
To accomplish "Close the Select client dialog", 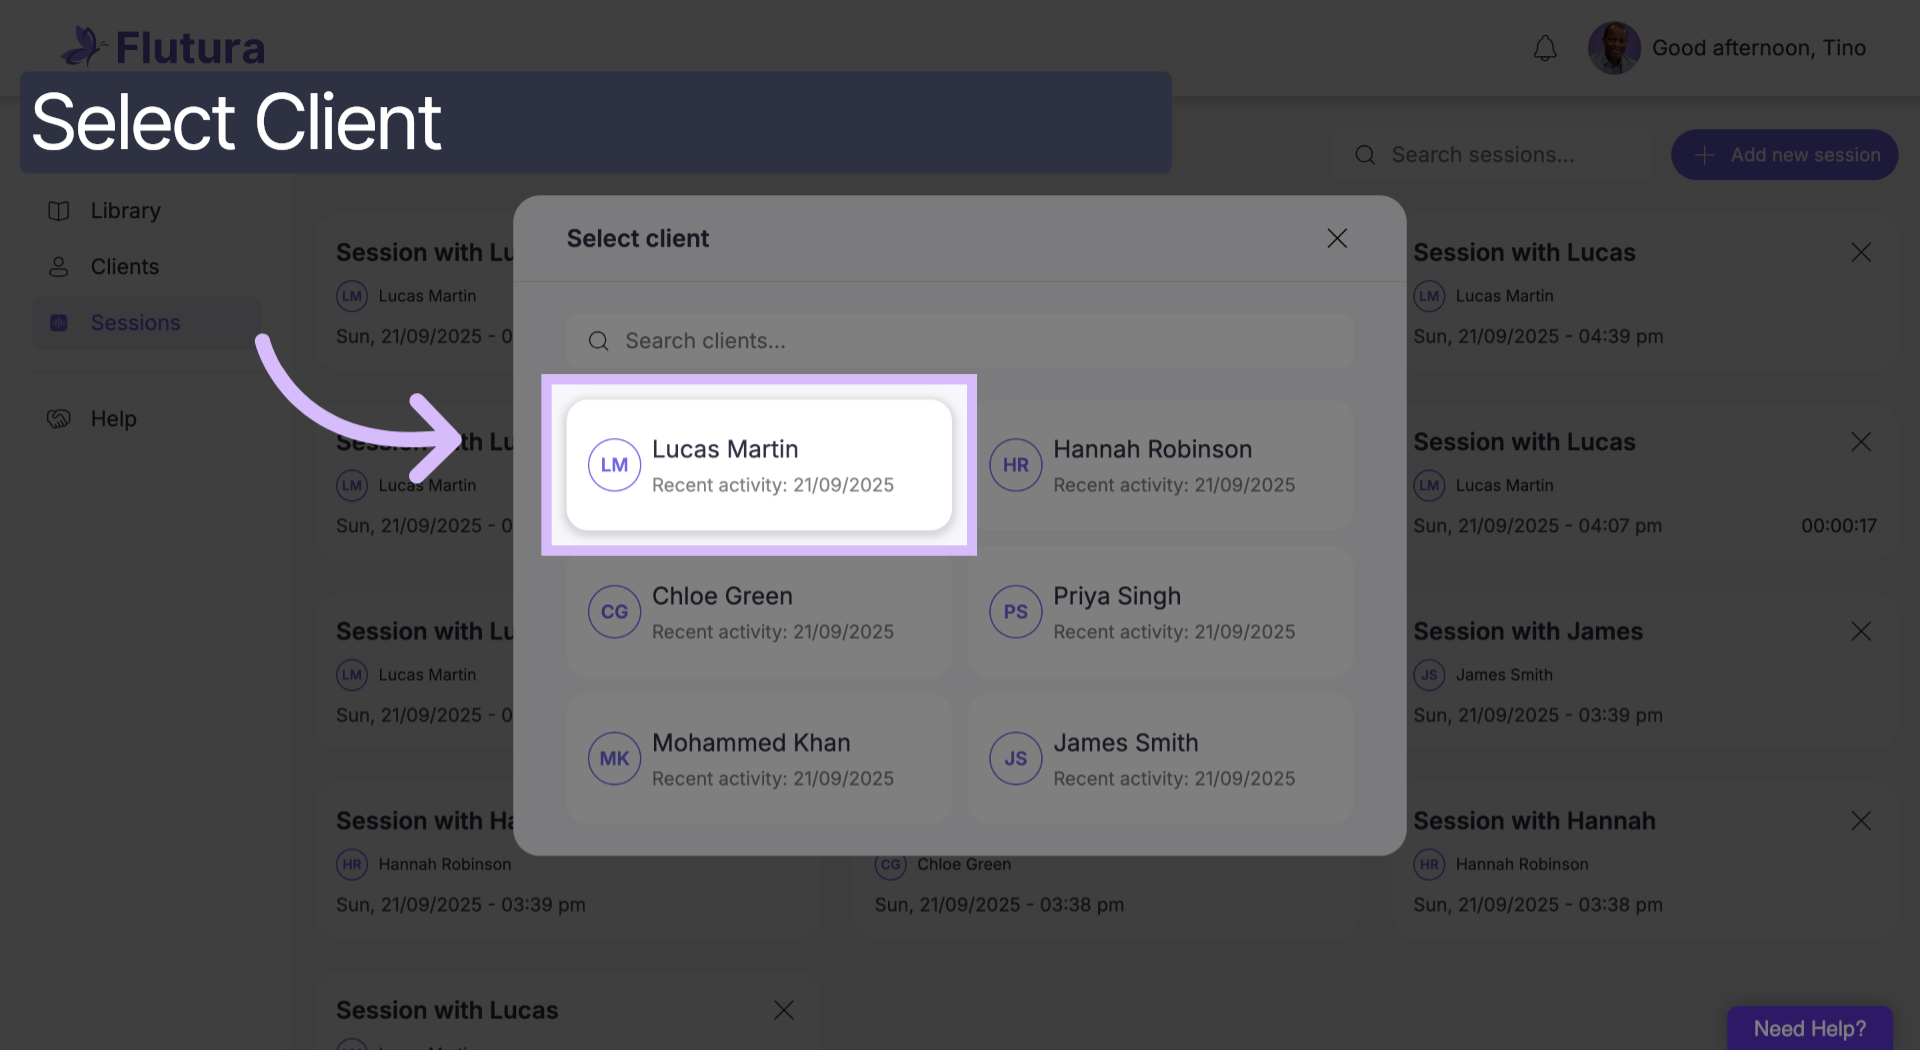I will coord(1337,238).
